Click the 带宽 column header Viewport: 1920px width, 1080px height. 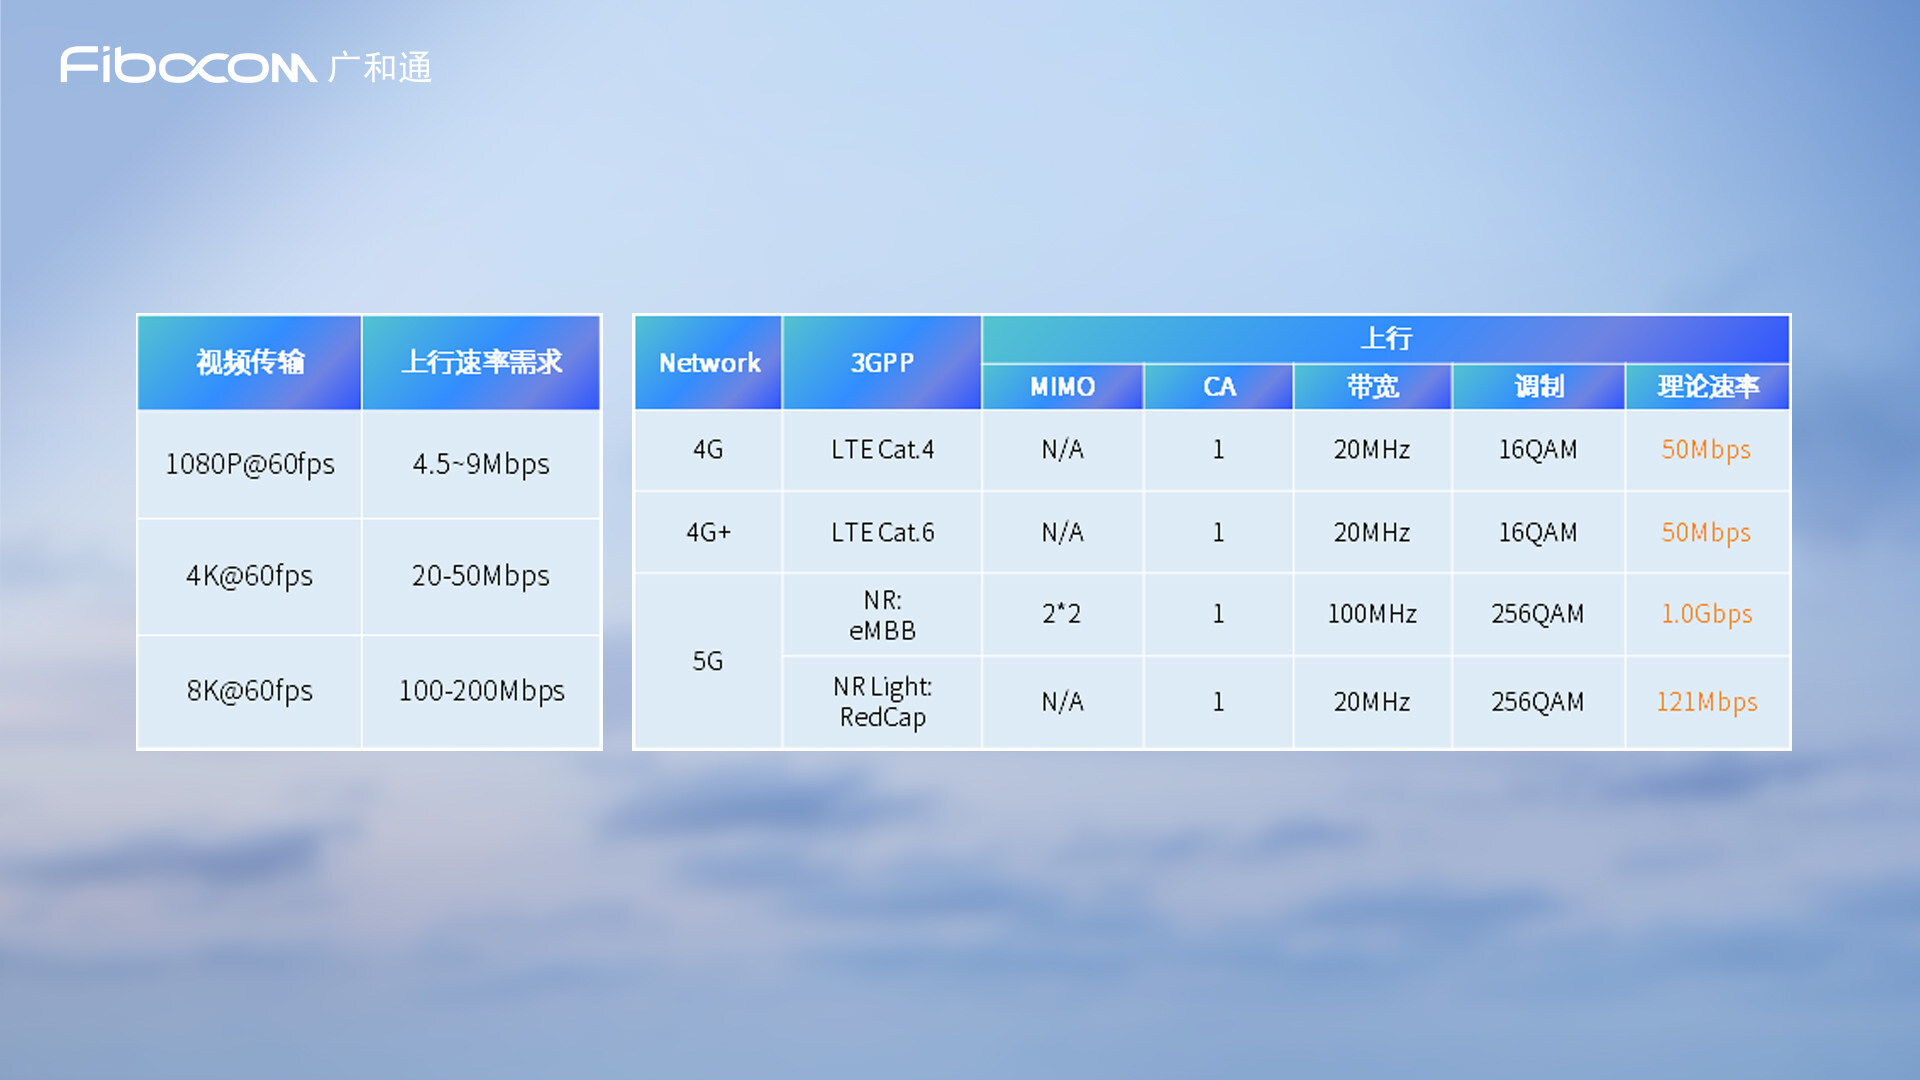coord(1372,387)
